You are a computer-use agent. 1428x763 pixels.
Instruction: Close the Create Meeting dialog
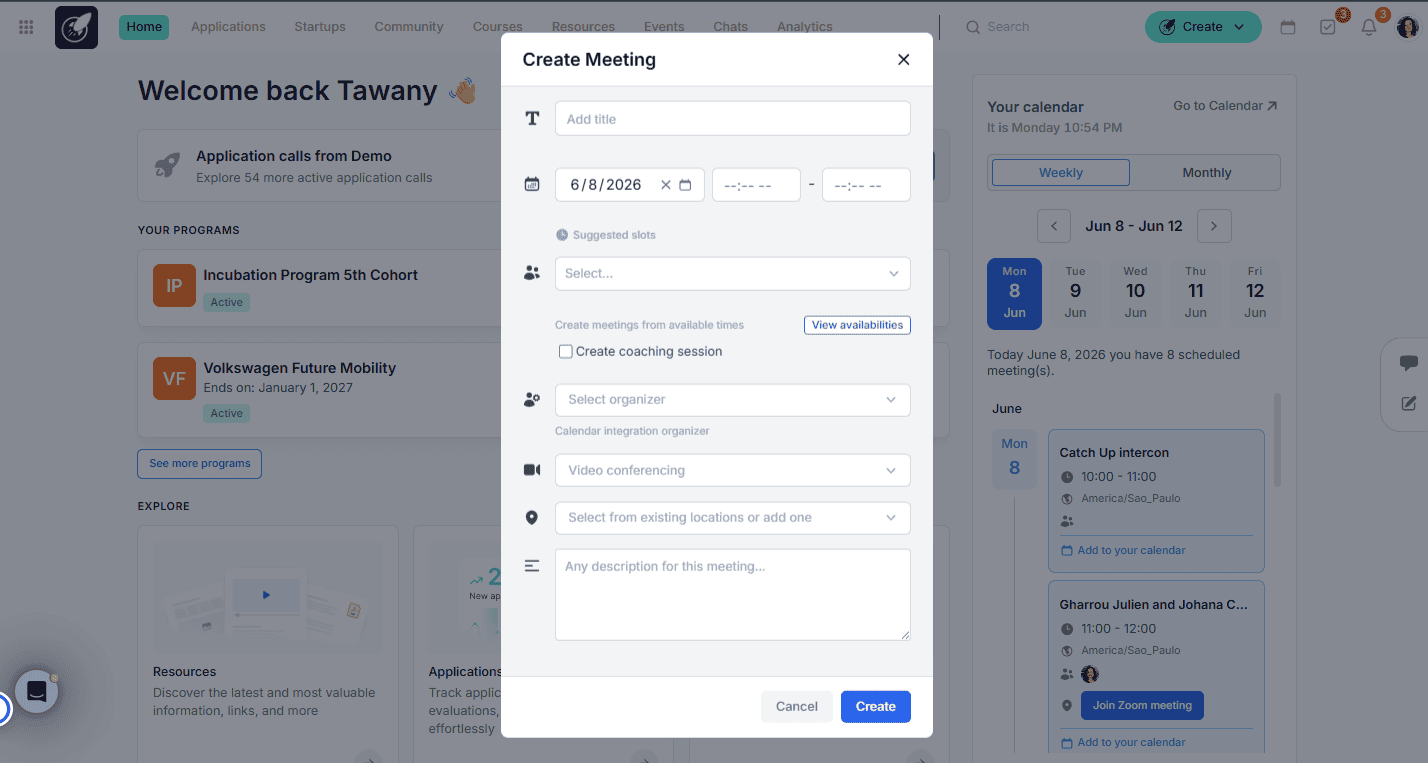(x=903, y=59)
